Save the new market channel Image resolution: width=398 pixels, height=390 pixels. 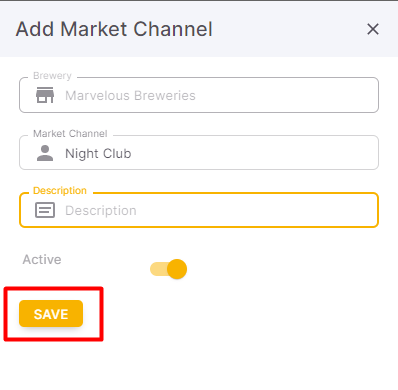click(51, 314)
